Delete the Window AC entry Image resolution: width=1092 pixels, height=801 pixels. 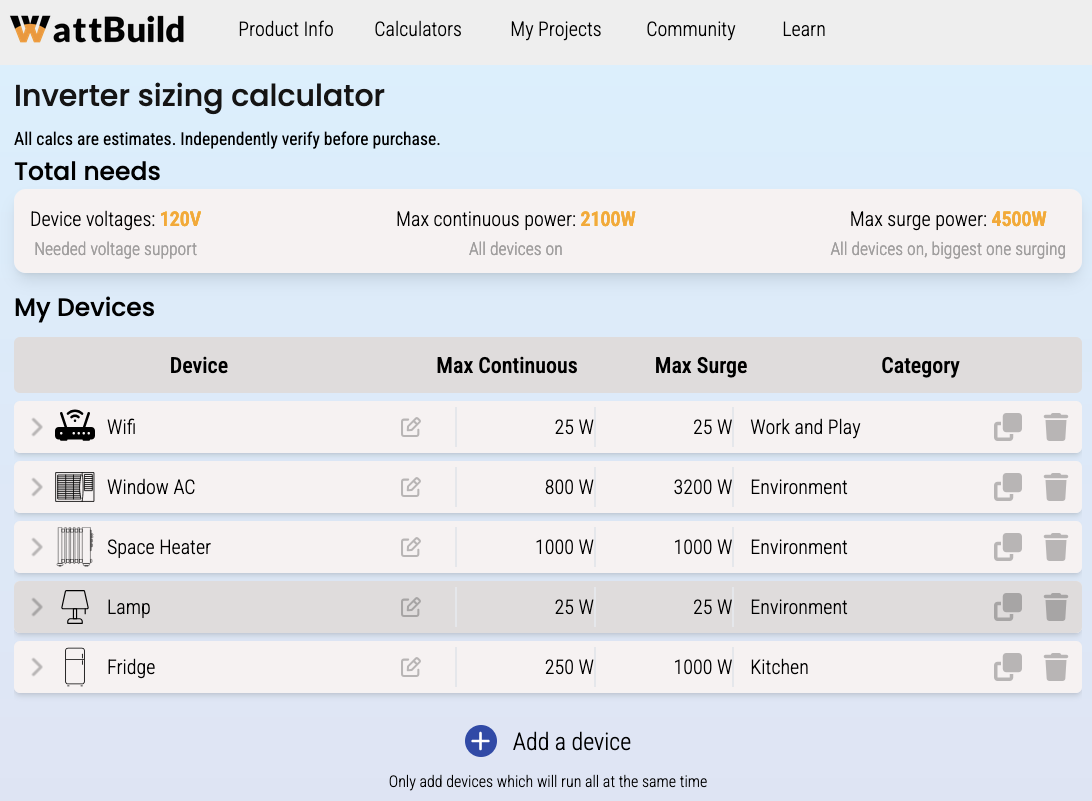1055,487
